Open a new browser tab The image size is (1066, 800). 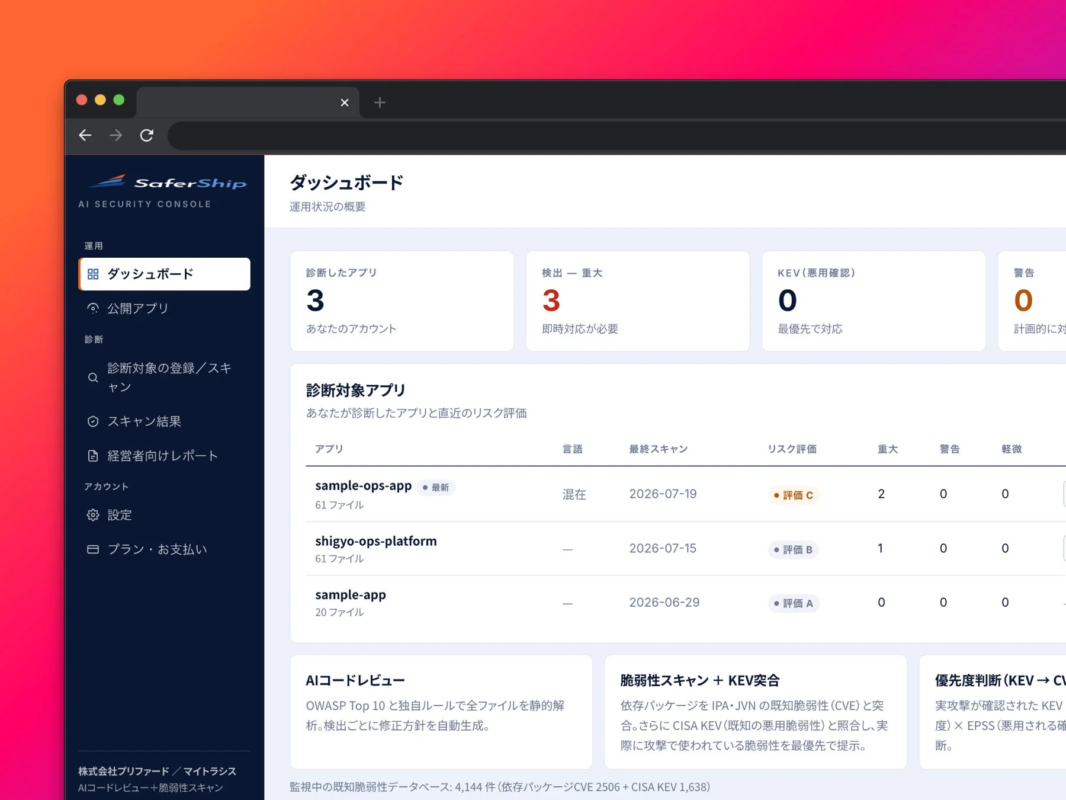(x=380, y=103)
